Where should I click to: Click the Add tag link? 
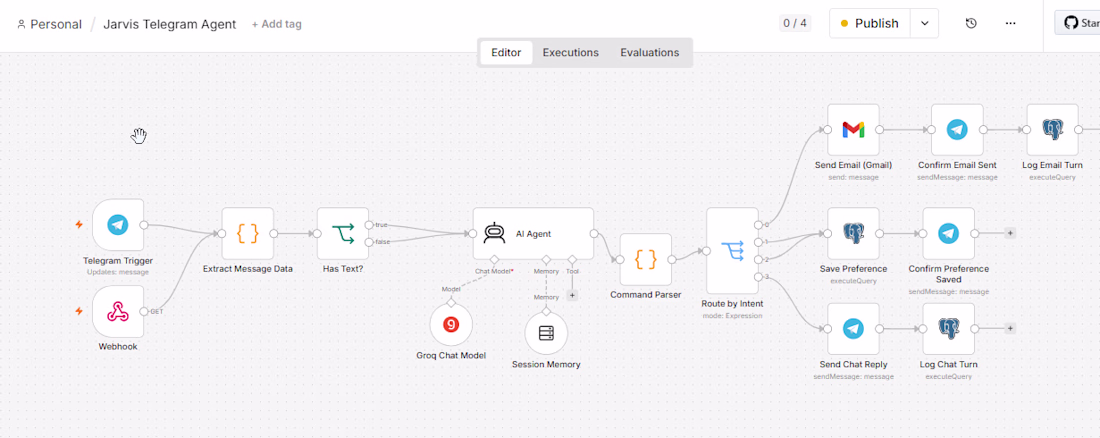pyautogui.click(x=276, y=24)
